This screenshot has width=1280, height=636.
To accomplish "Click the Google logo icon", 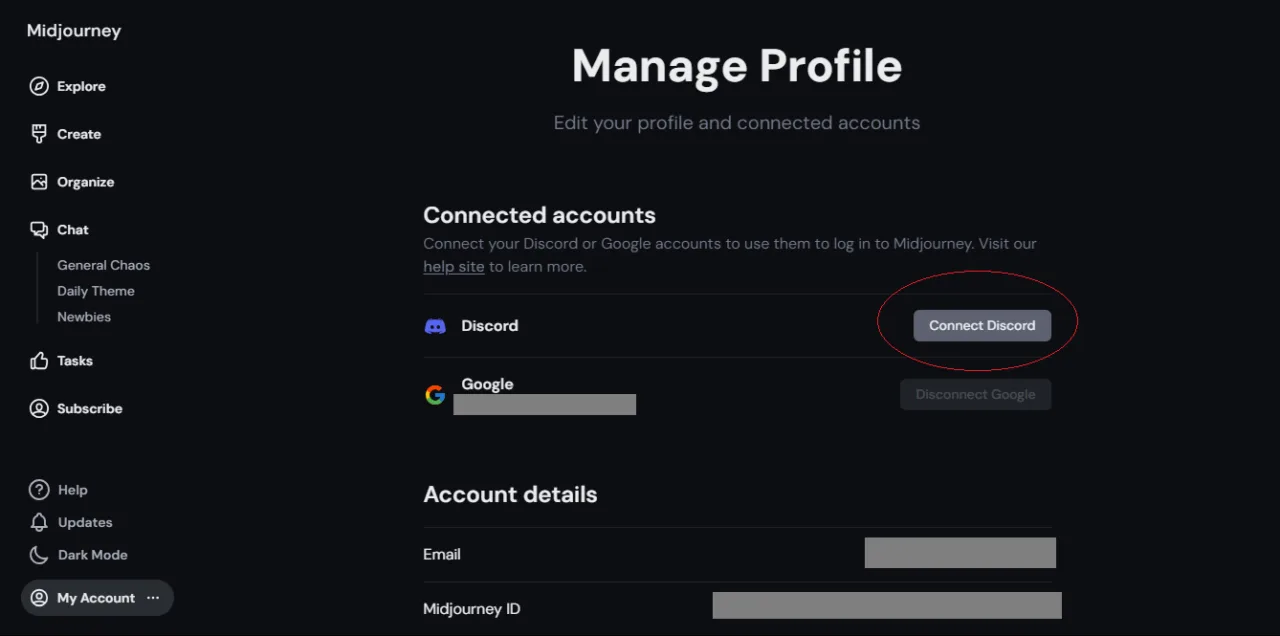I will pyautogui.click(x=435, y=395).
